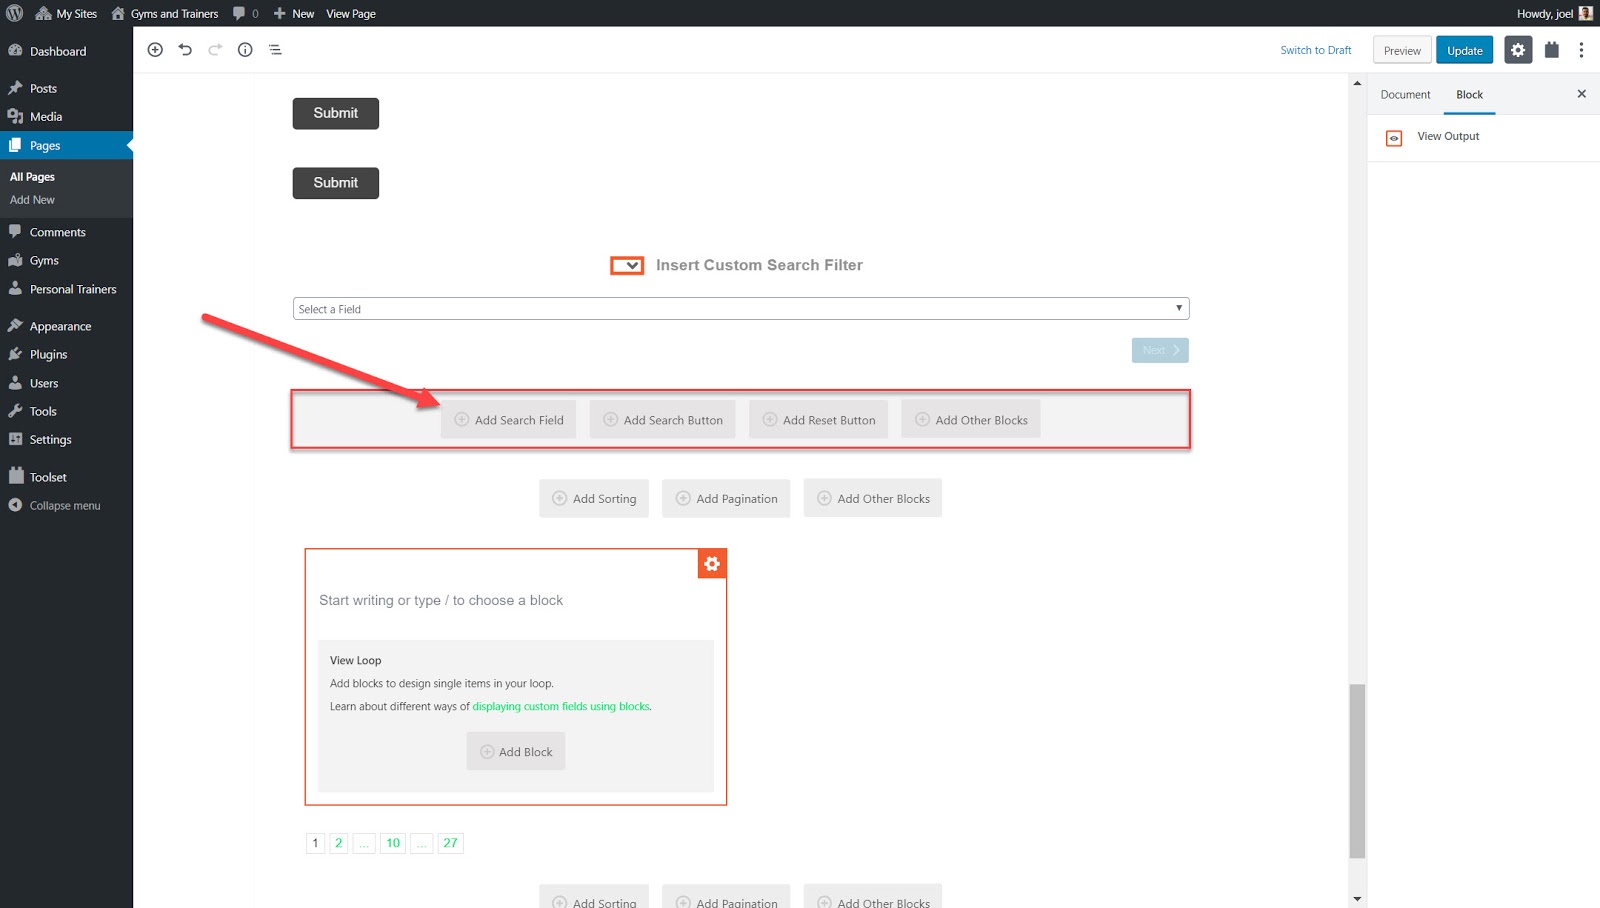
Task: Click the comments bubble icon in the admin bar
Action: click(240, 13)
